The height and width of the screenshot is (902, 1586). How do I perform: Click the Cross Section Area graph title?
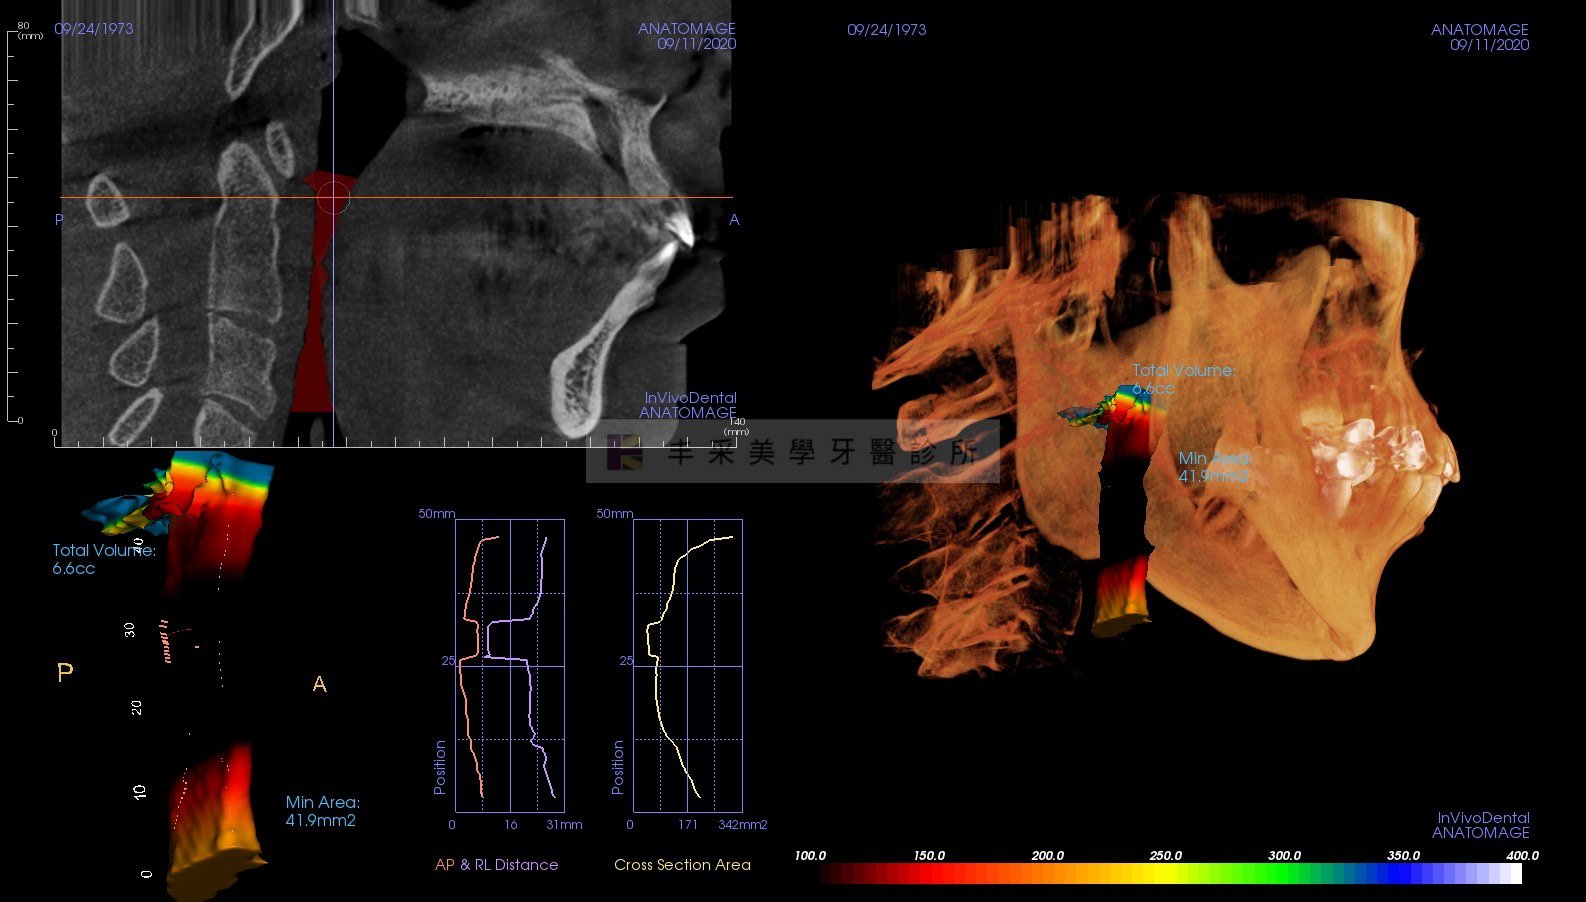pyautogui.click(x=682, y=865)
